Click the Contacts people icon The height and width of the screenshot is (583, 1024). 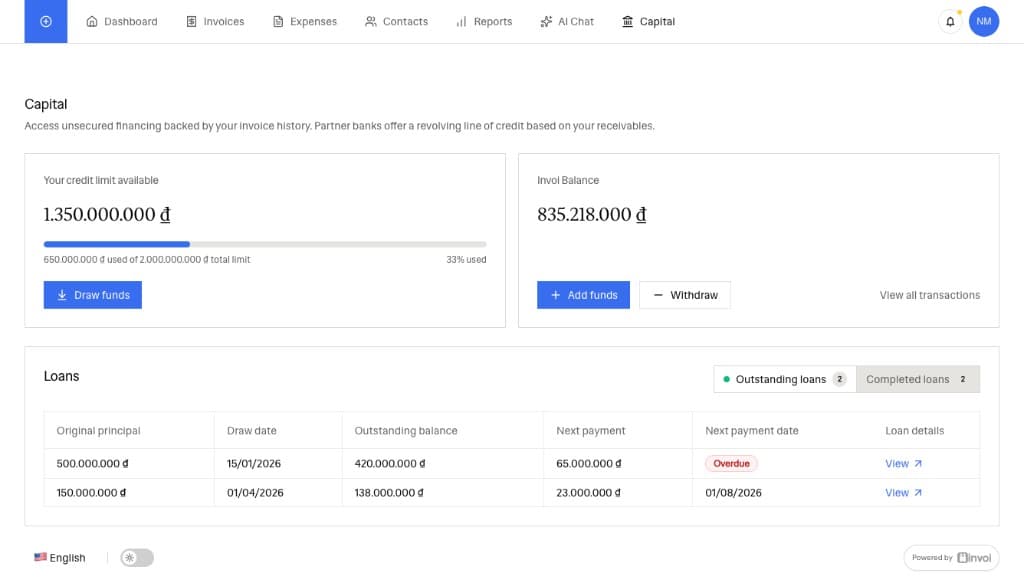[x=371, y=22]
